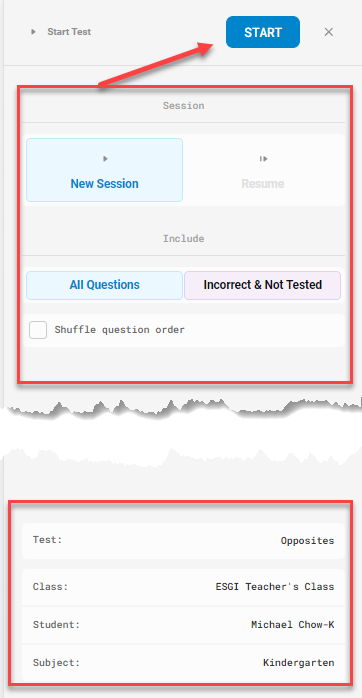Viewport: 362px width, 698px height.
Task: Click the Opposites test name value
Action: point(307,541)
